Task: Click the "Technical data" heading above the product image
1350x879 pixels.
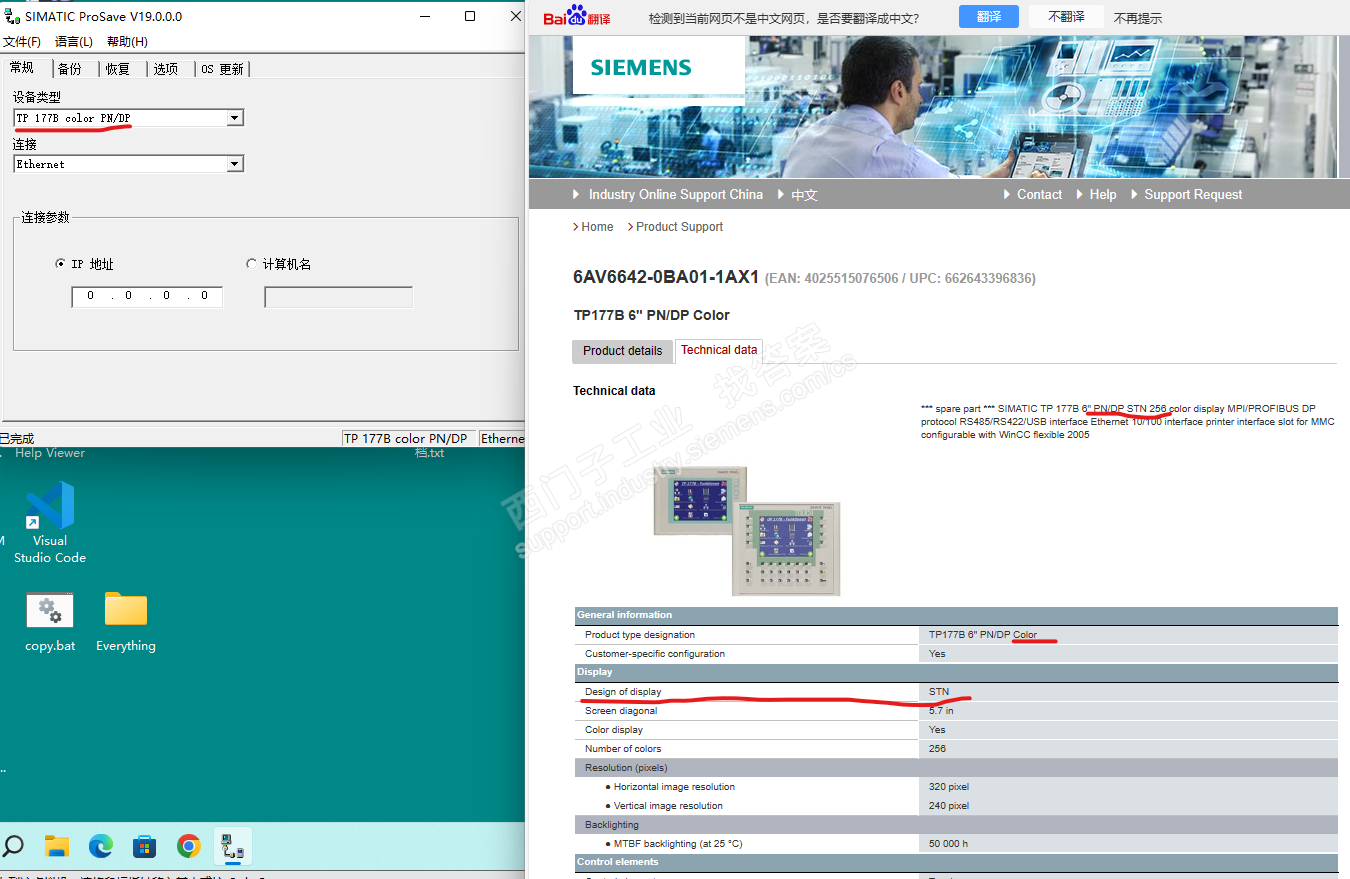Action: click(x=614, y=391)
